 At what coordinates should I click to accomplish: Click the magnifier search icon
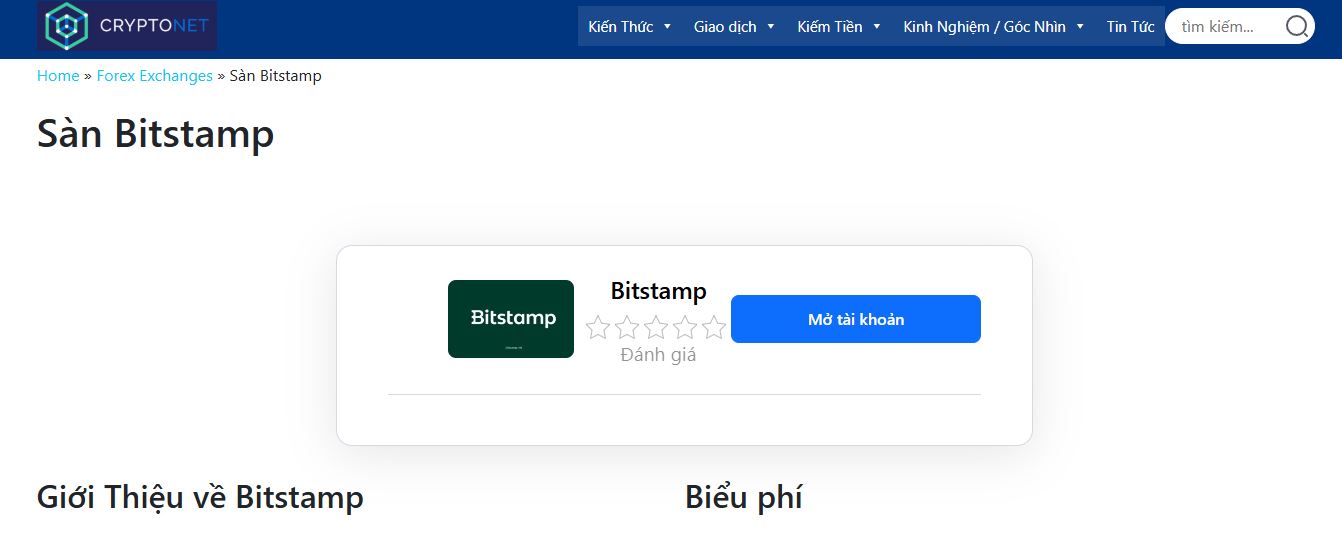click(1297, 27)
